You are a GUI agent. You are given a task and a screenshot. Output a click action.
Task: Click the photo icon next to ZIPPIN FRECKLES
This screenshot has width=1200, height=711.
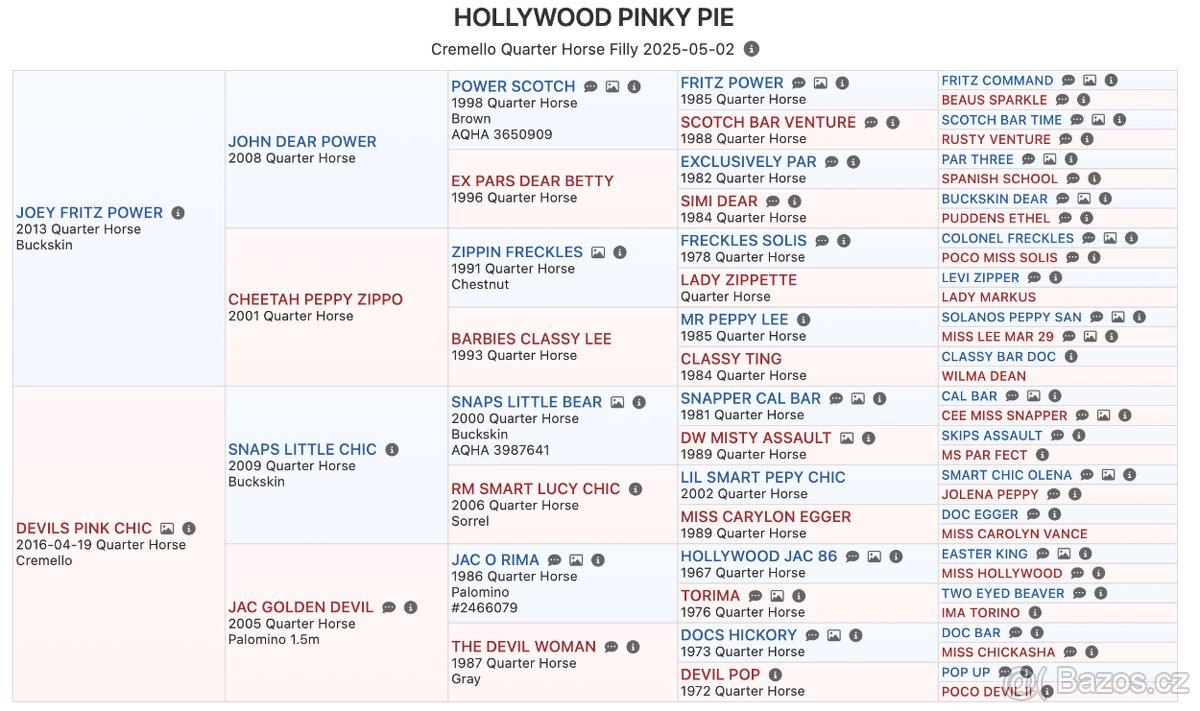(598, 253)
